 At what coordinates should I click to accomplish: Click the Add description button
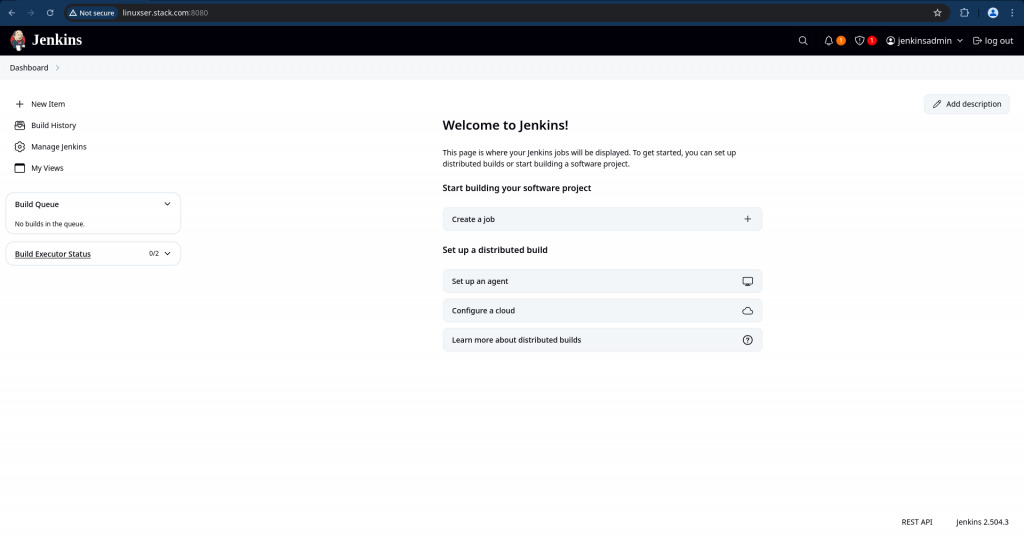(967, 104)
